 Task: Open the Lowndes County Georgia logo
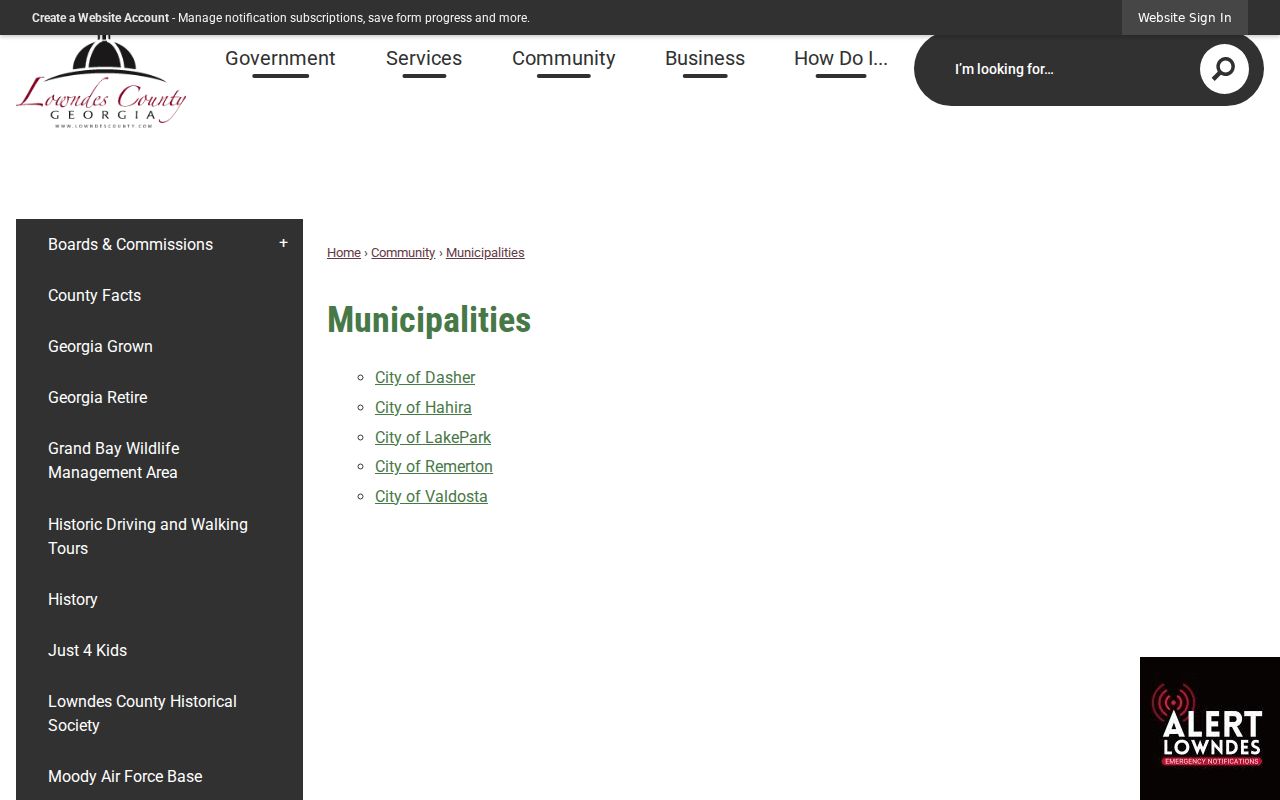pos(101,82)
